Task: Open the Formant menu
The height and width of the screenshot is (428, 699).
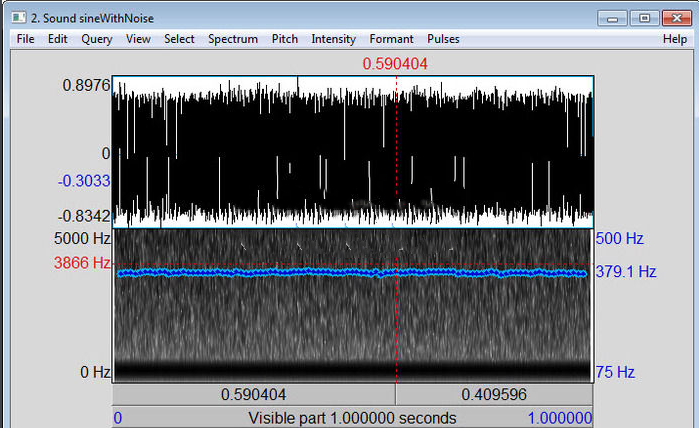Action: (391, 39)
